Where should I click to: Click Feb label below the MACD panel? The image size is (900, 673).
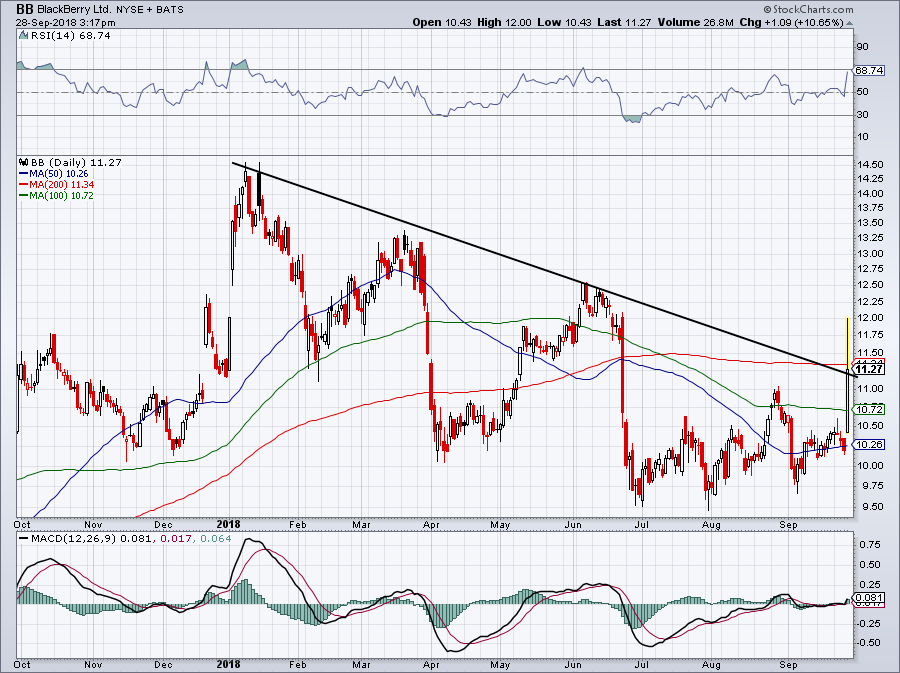[x=297, y=664]
